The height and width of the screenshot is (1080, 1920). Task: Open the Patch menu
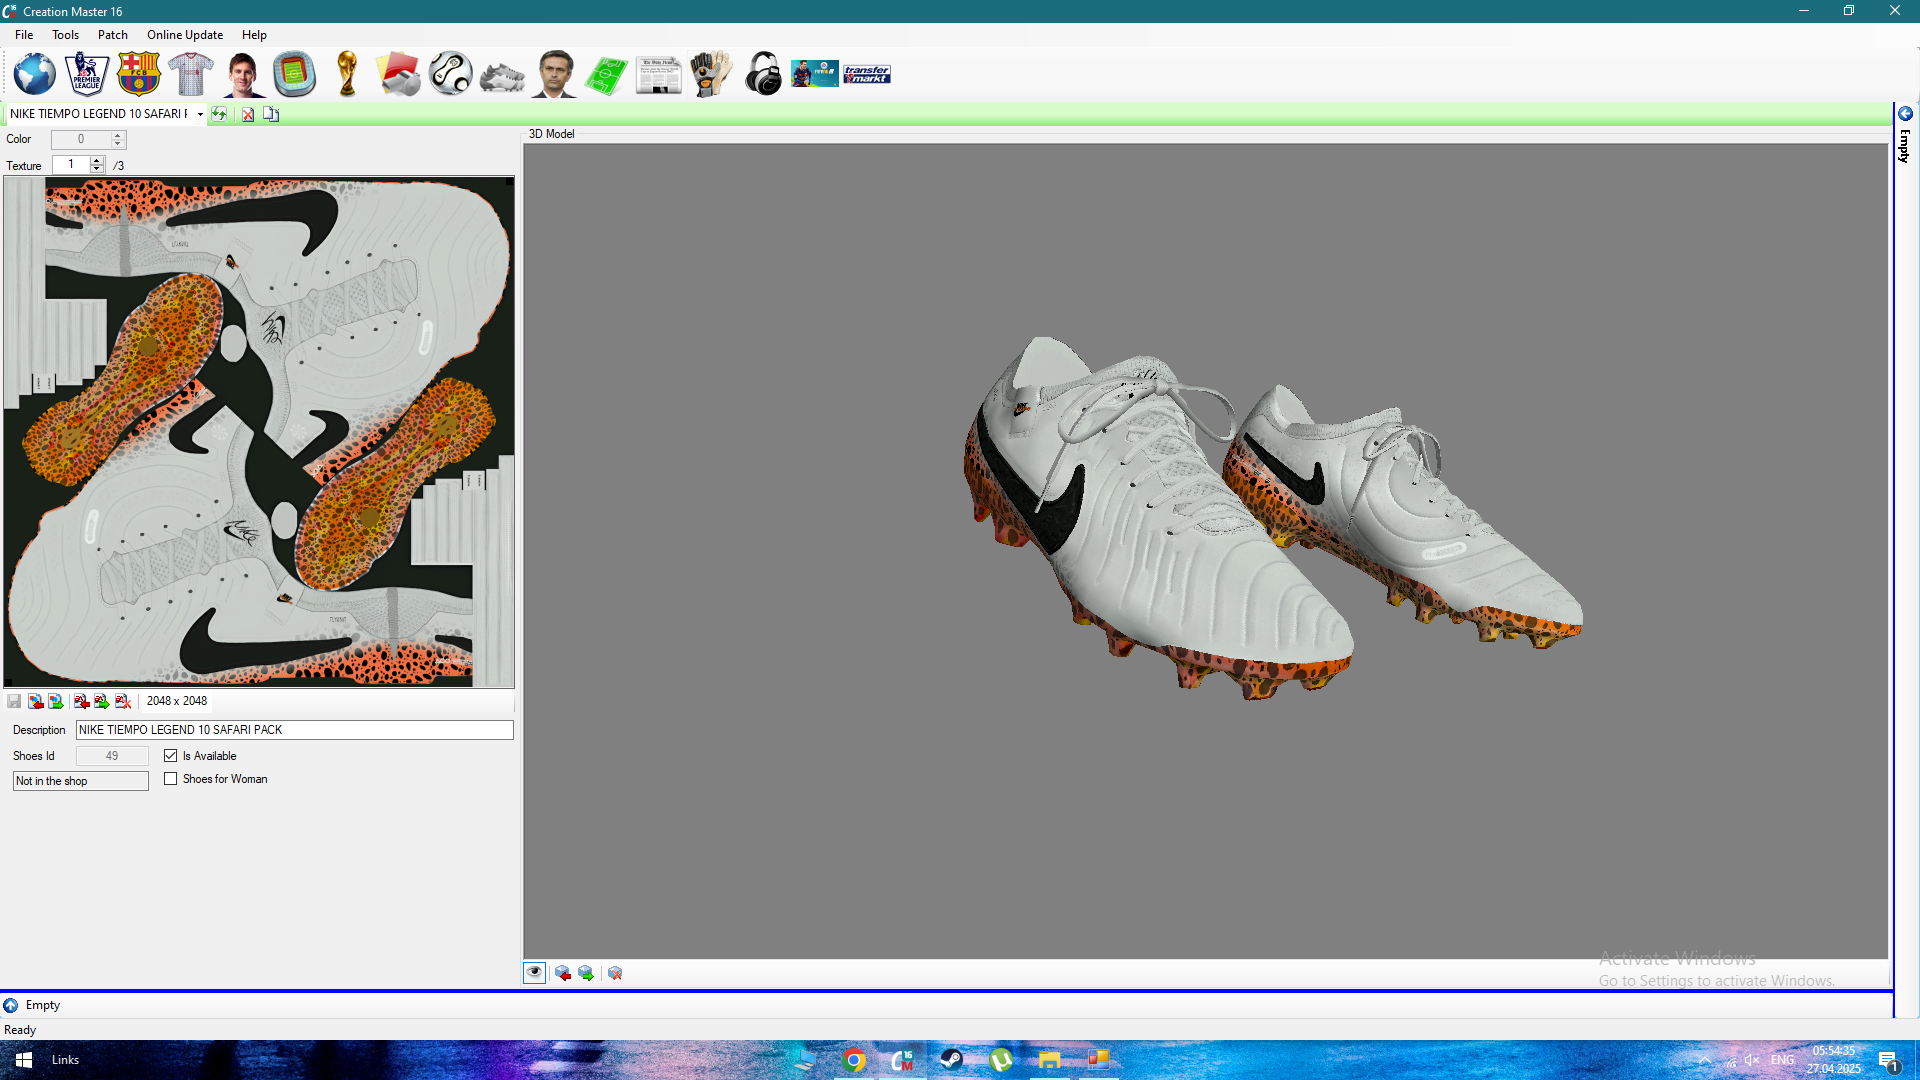[113, 35]
